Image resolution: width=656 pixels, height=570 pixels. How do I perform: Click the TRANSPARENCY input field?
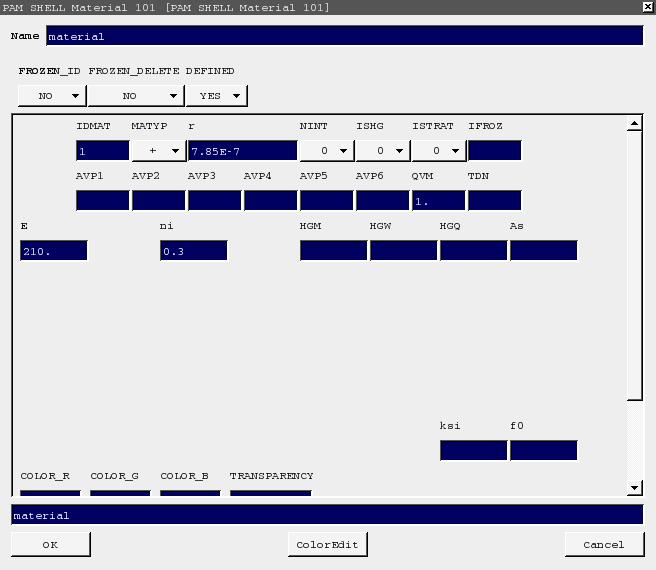[271, 493]
